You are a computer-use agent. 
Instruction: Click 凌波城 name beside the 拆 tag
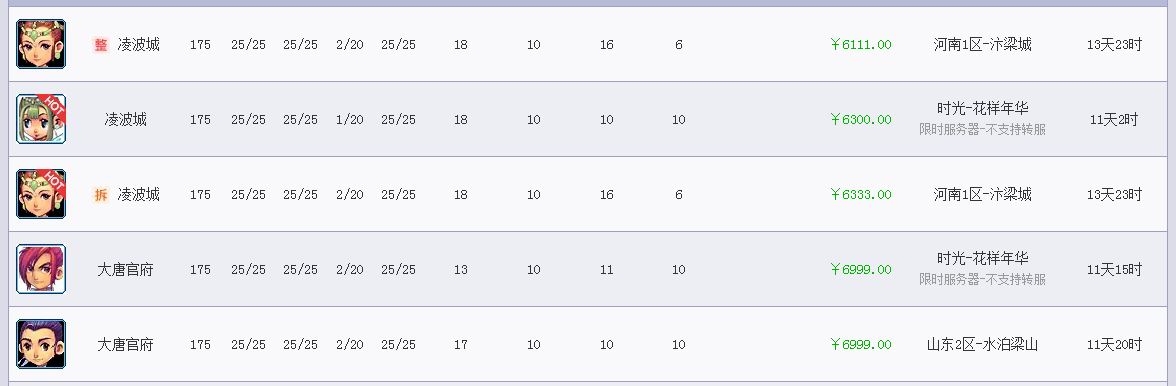click(139, 195)
